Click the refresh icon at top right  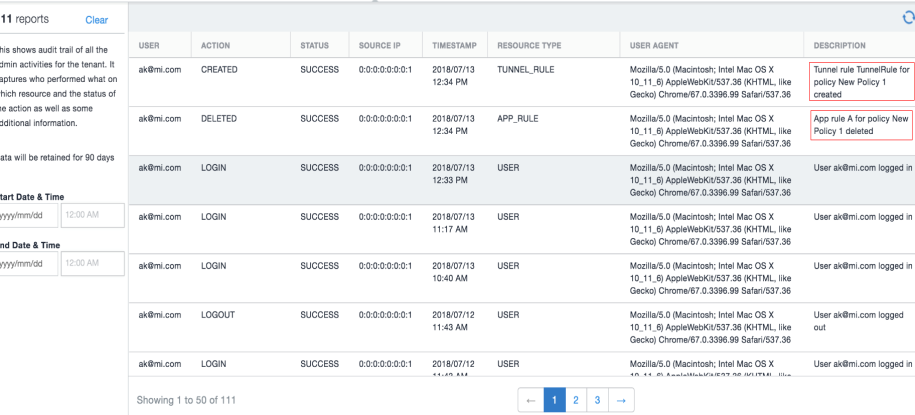[x=909, y=19]
